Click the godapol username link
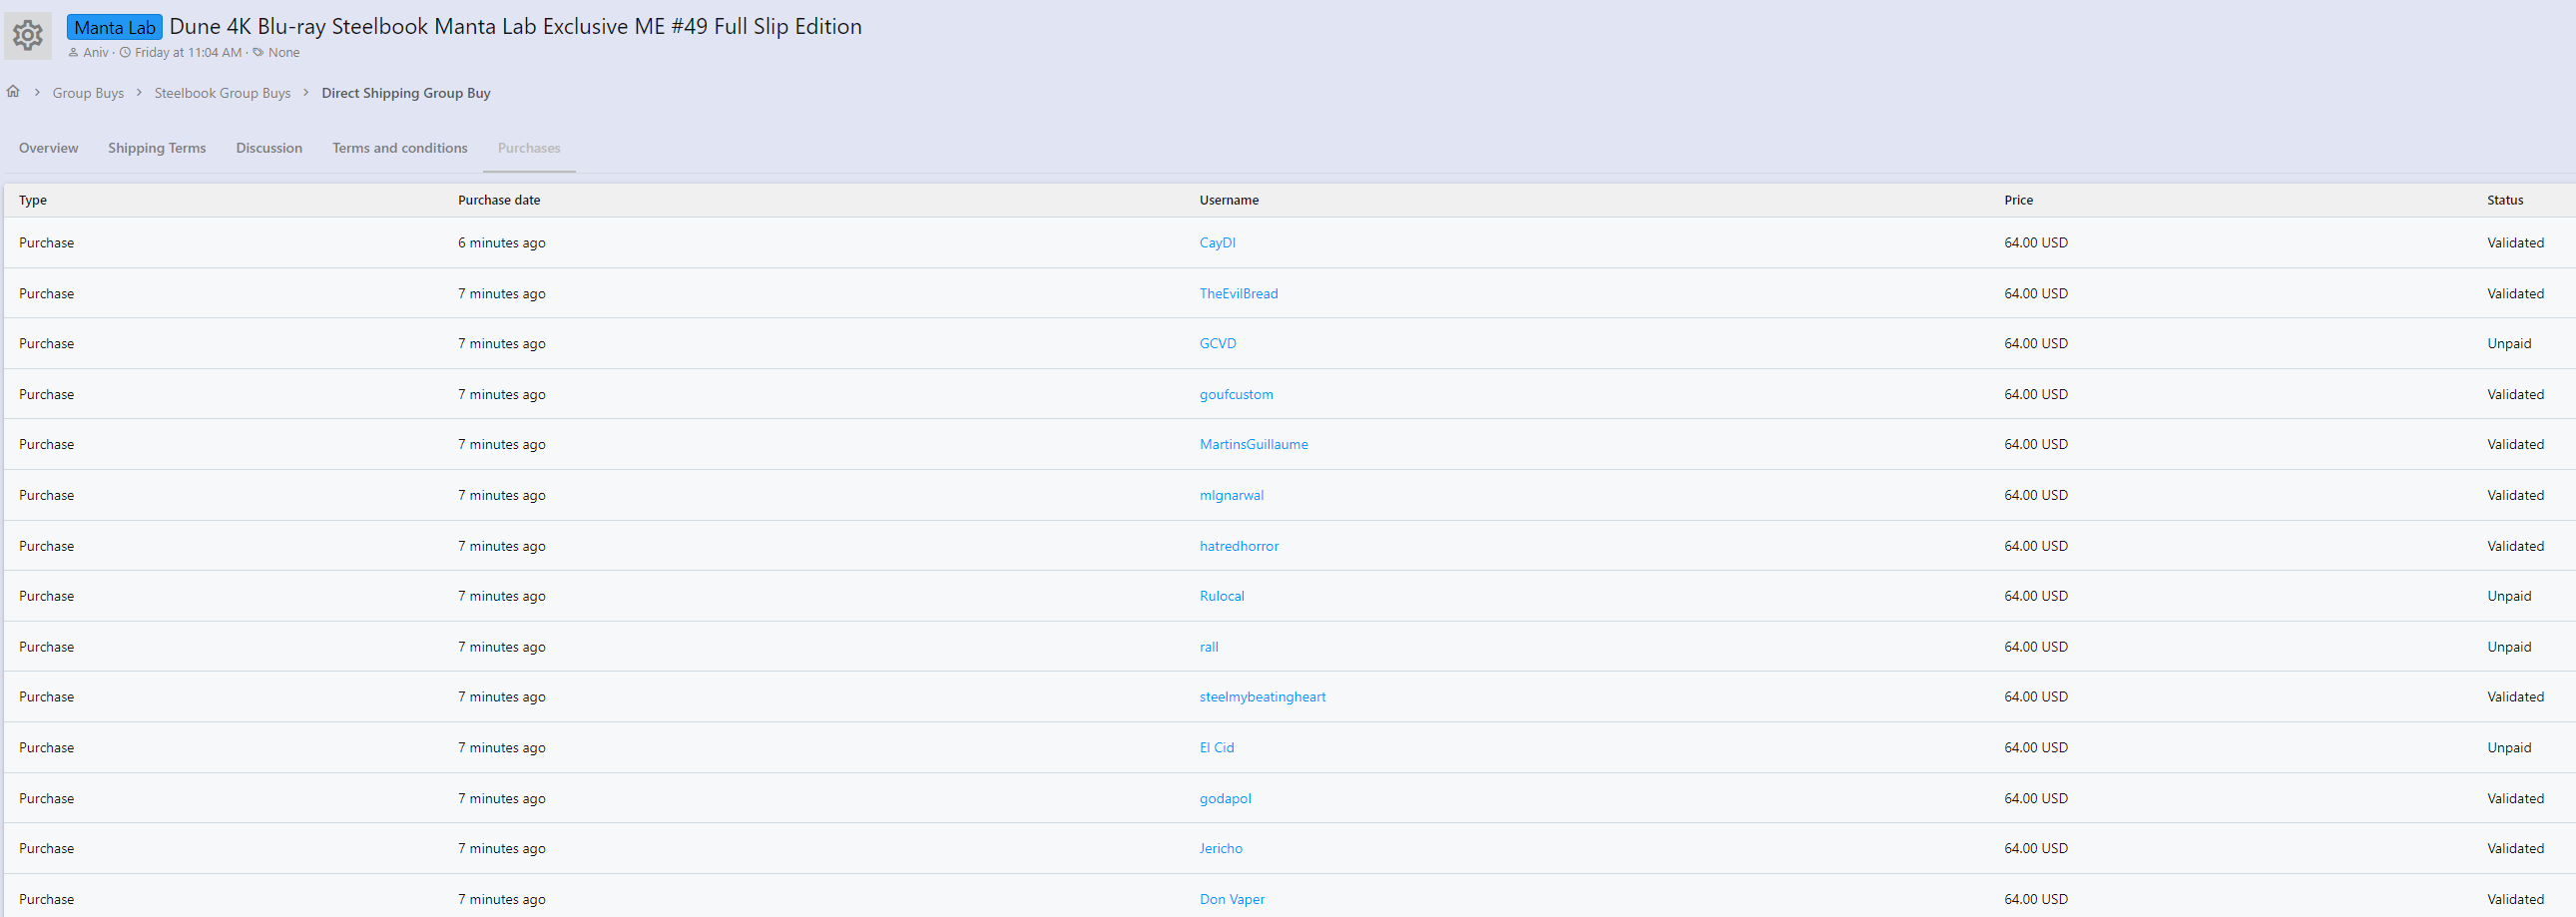2576x917 pixels. [1226, 799]
